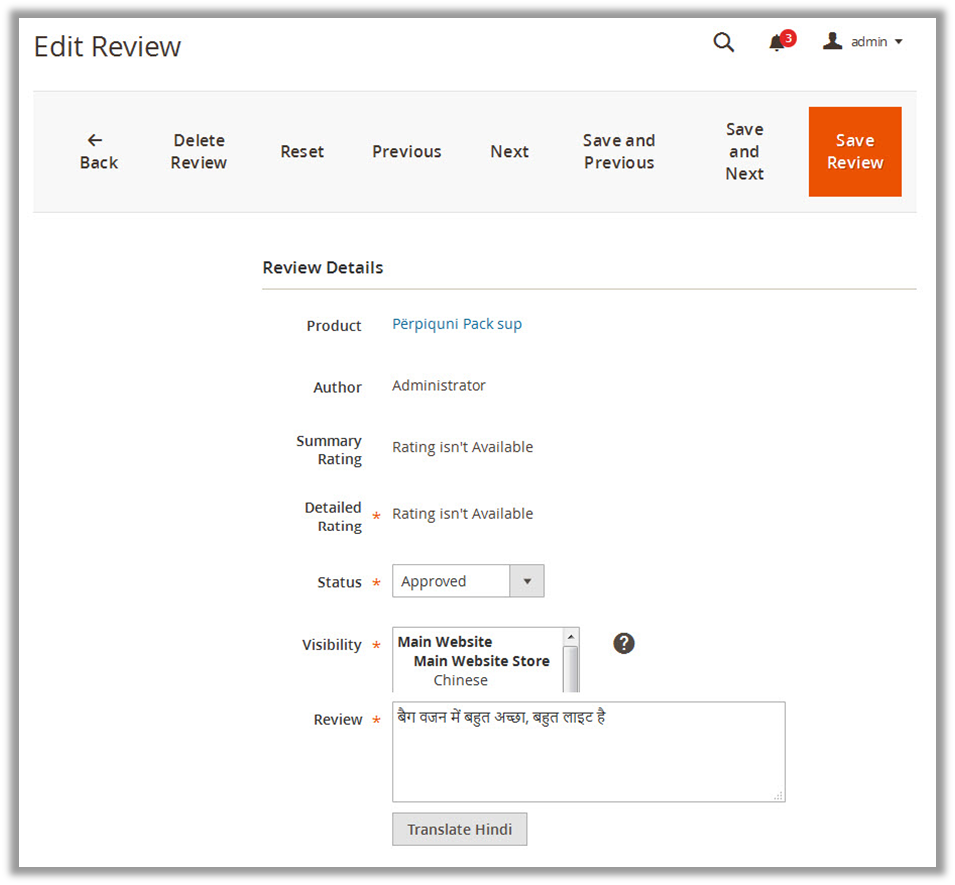Image resolution: width=955 pixels, height=885 pixels.
Task: Click the admin user avatar icon
Action: (832, 41)
